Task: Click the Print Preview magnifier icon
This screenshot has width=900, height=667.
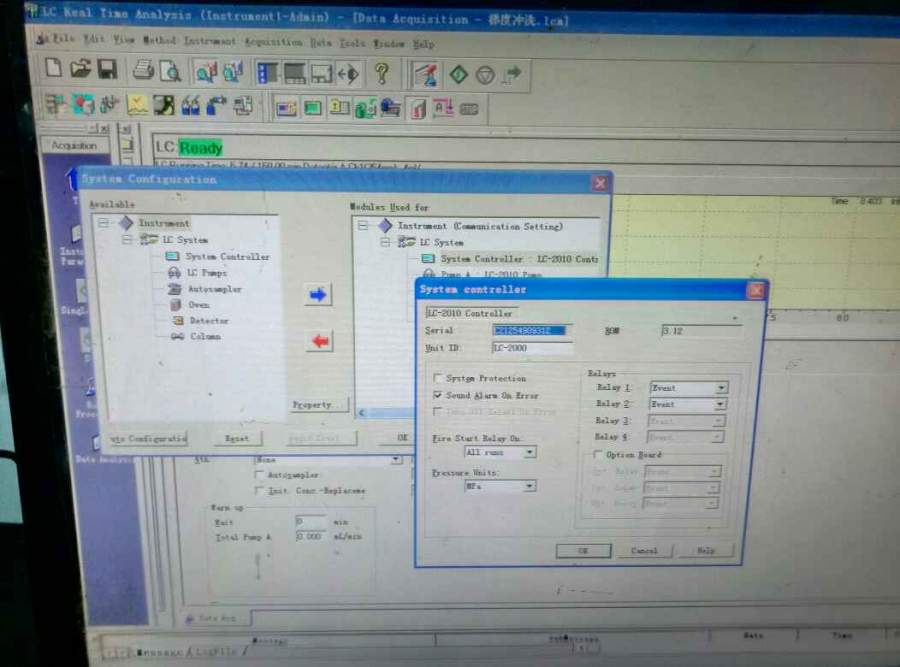Action: point(170,72)
